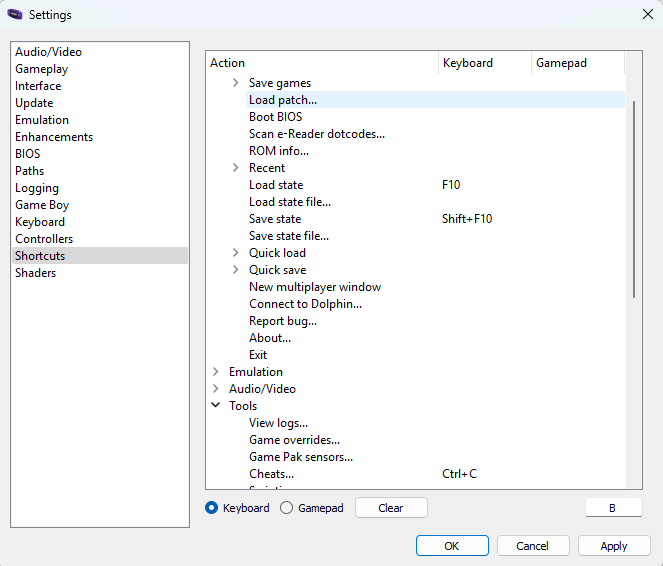The height and width of the screenshot is (566, 663).
Task: Click the vertical scrollbar of action list
Action: [x=634, y=200]
